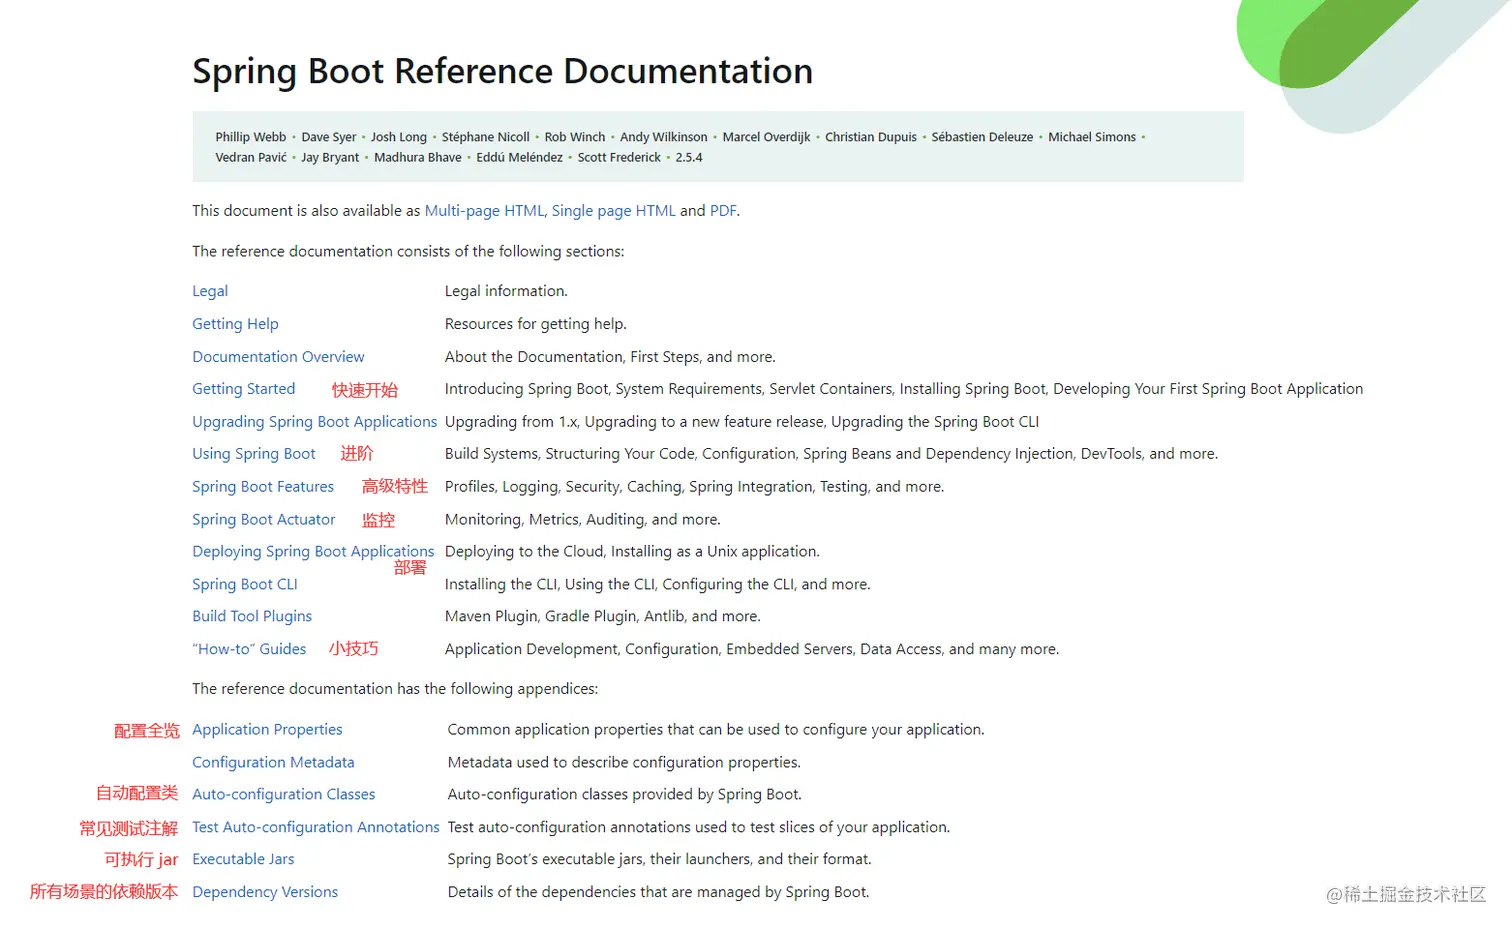Click author name Phillip Webb
Viewport: 1512px width, 930px height.
point(250,137)
